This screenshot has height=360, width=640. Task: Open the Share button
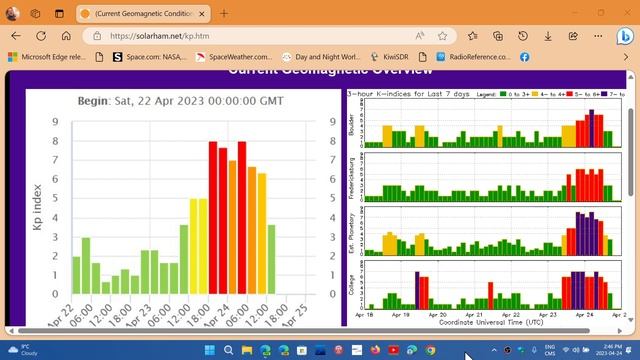tap(573, 36)
